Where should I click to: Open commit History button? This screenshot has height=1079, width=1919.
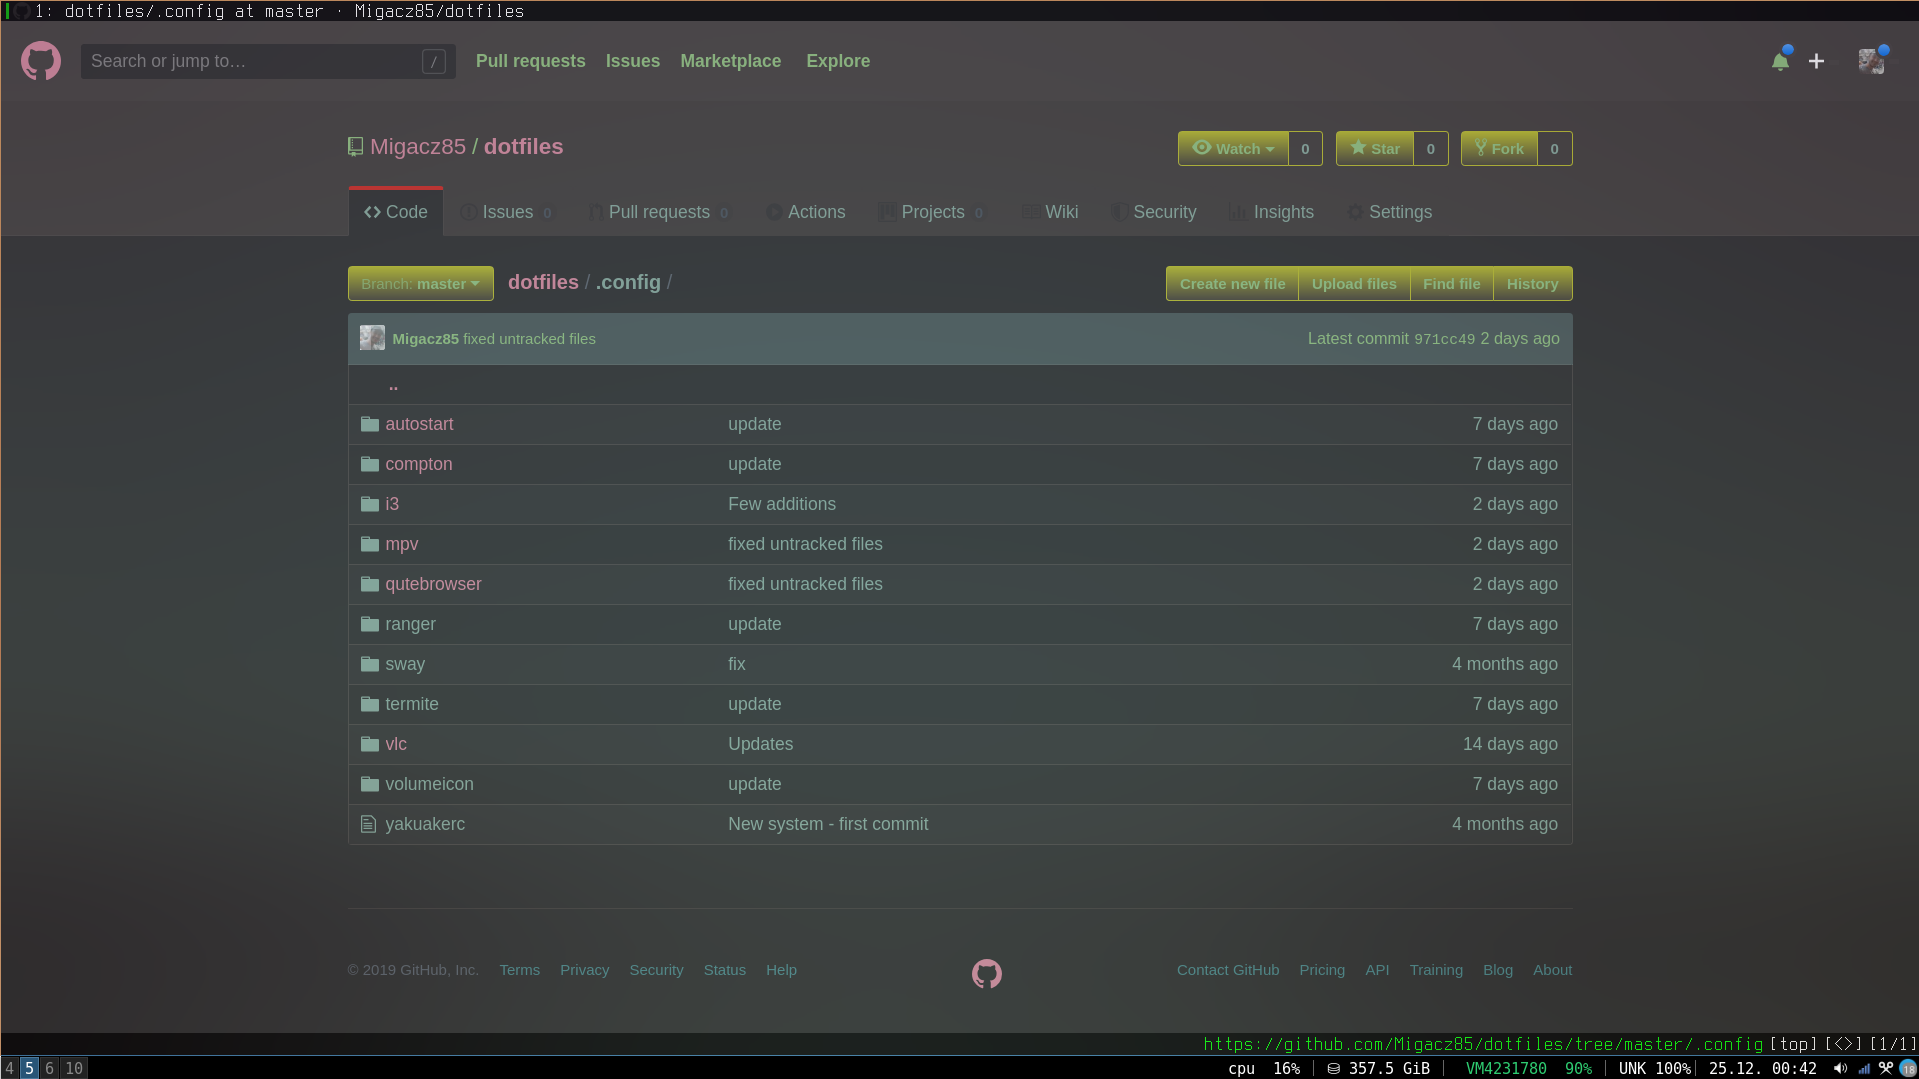click(x=1532, y=284)
